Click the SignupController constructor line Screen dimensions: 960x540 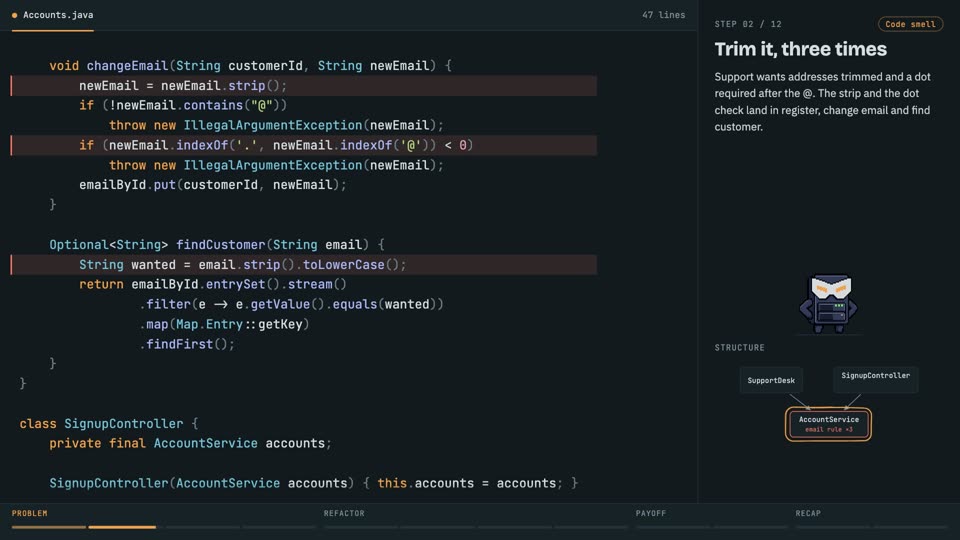pyautogui.click(x=313, y=483)
